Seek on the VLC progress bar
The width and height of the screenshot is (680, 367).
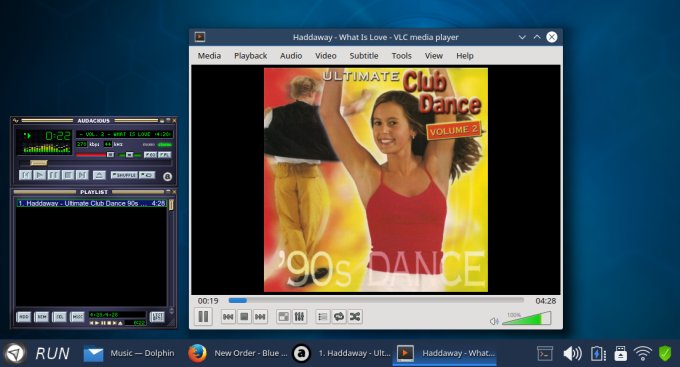click(x=376, y=300)
